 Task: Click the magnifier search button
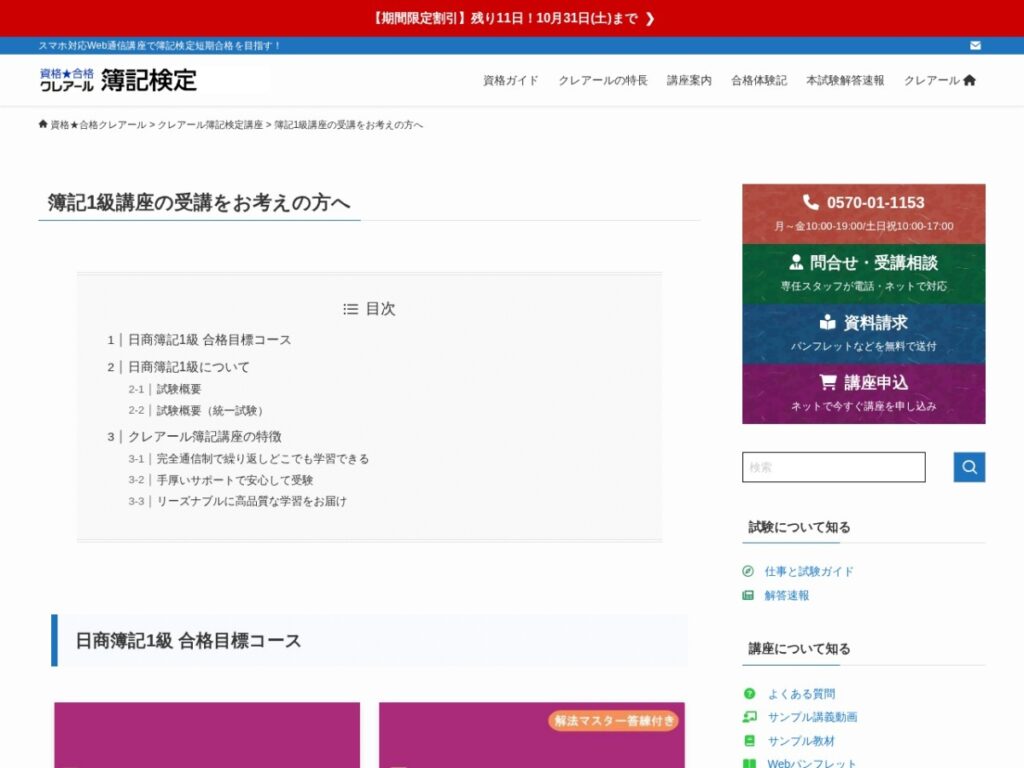click(x=969, y=467)
